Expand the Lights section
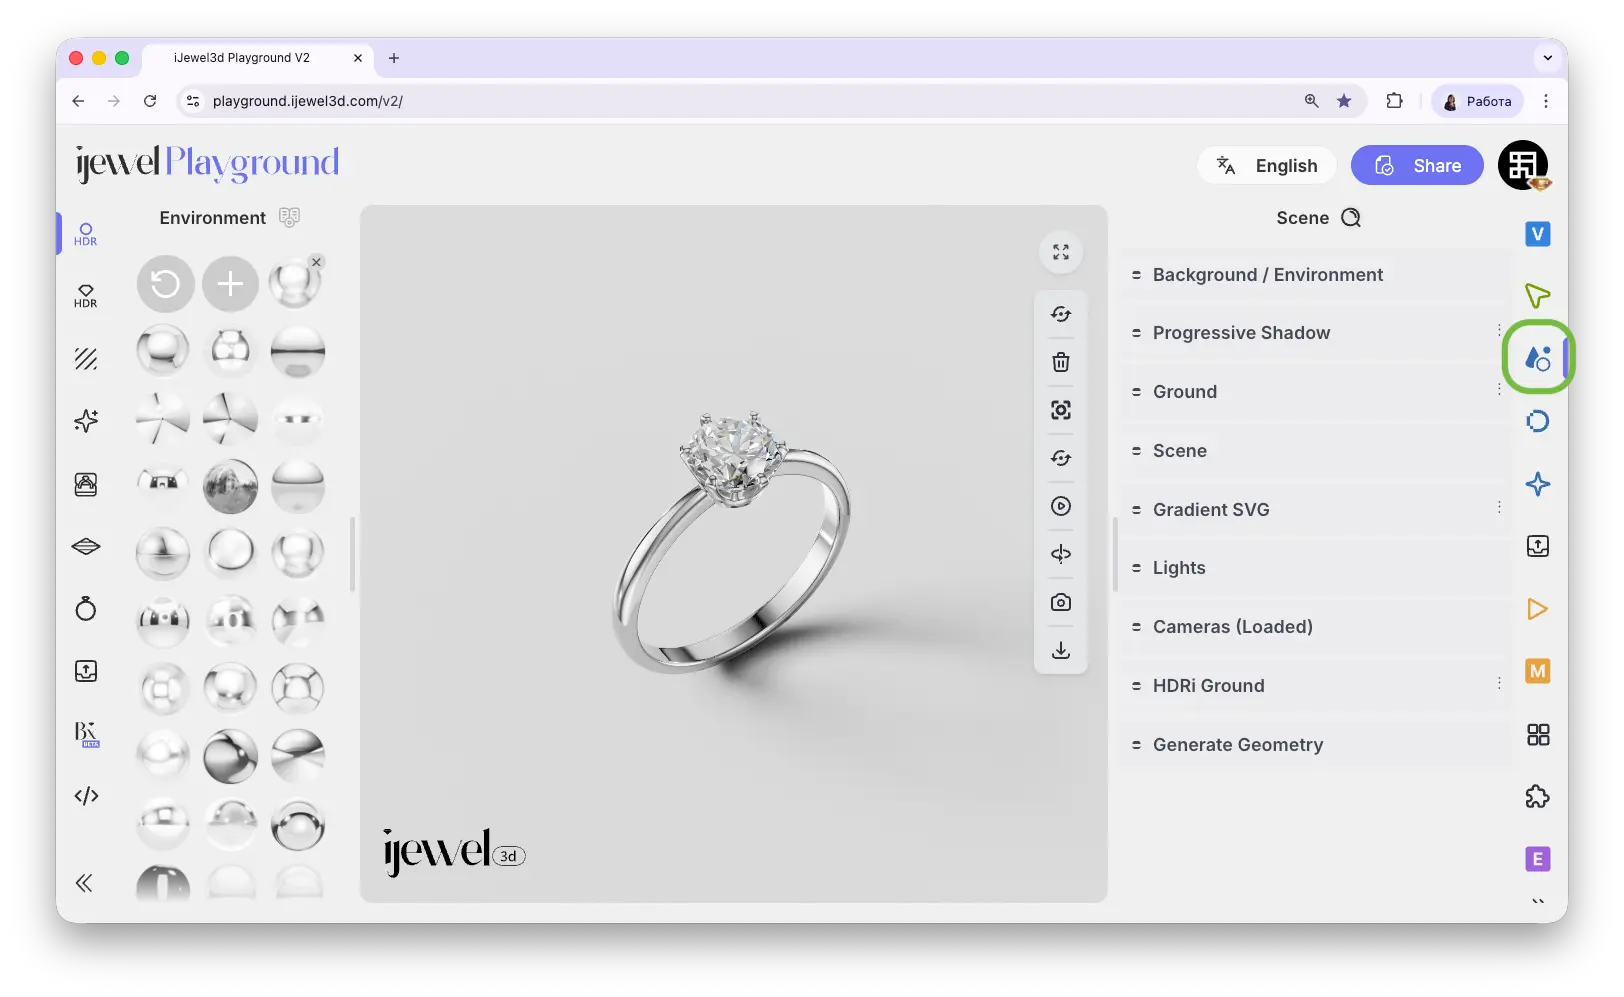 (1315, 568)
